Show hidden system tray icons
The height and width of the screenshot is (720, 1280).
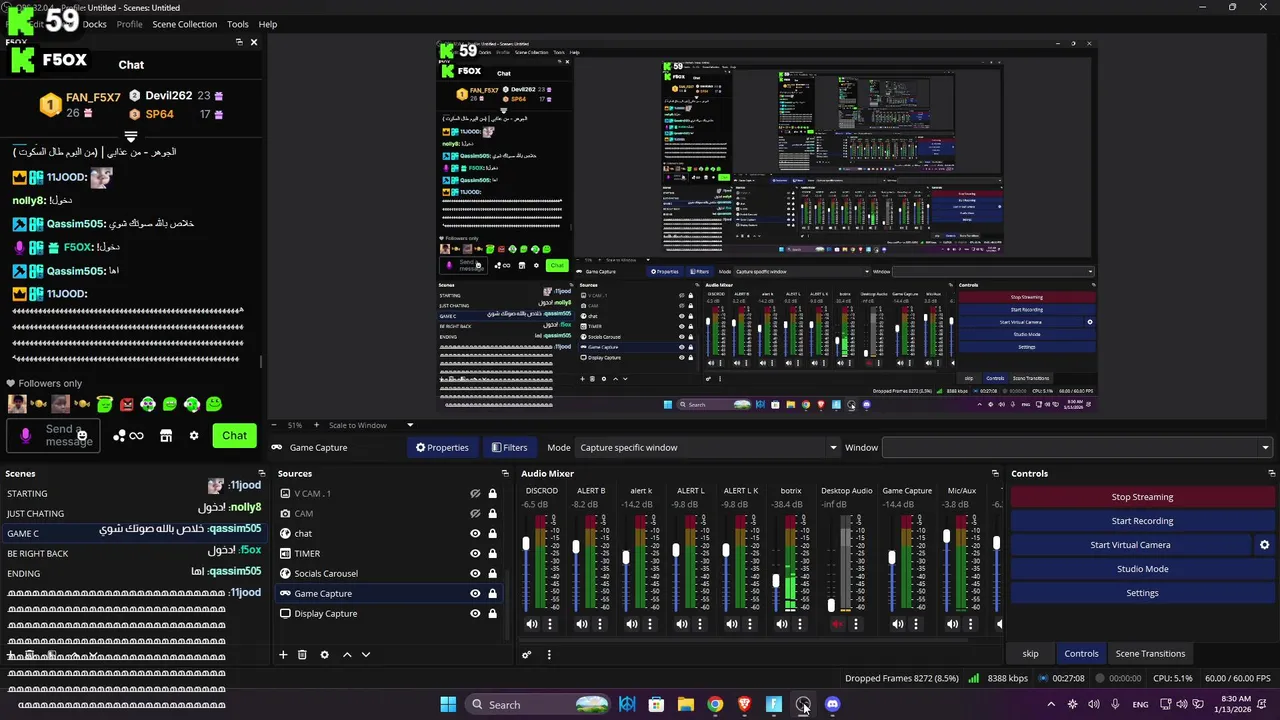1050,704
